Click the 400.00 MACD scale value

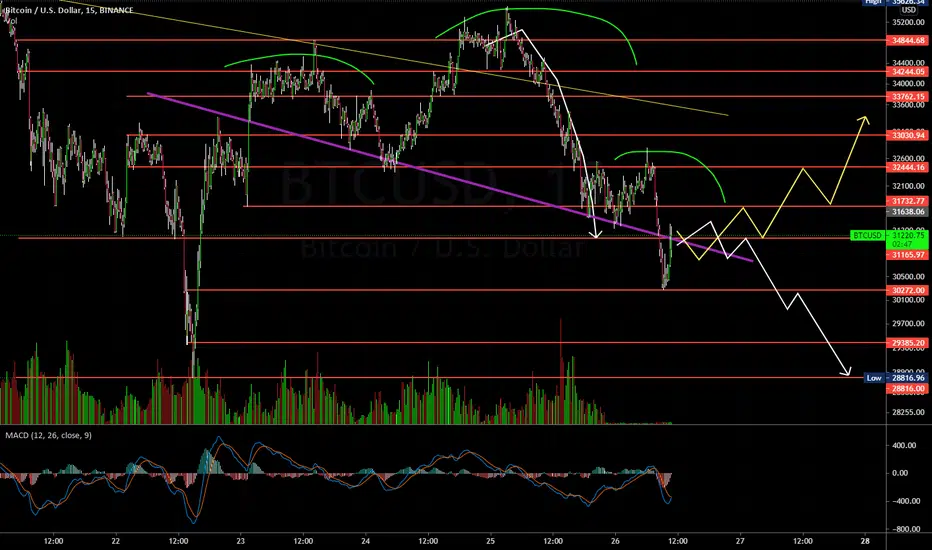[x=904, y=445]
